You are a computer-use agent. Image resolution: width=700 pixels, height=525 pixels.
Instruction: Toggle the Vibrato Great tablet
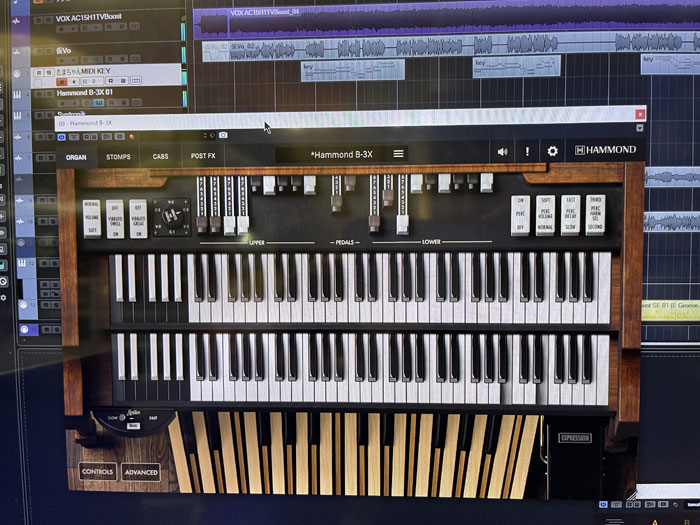tap(138, 219)
